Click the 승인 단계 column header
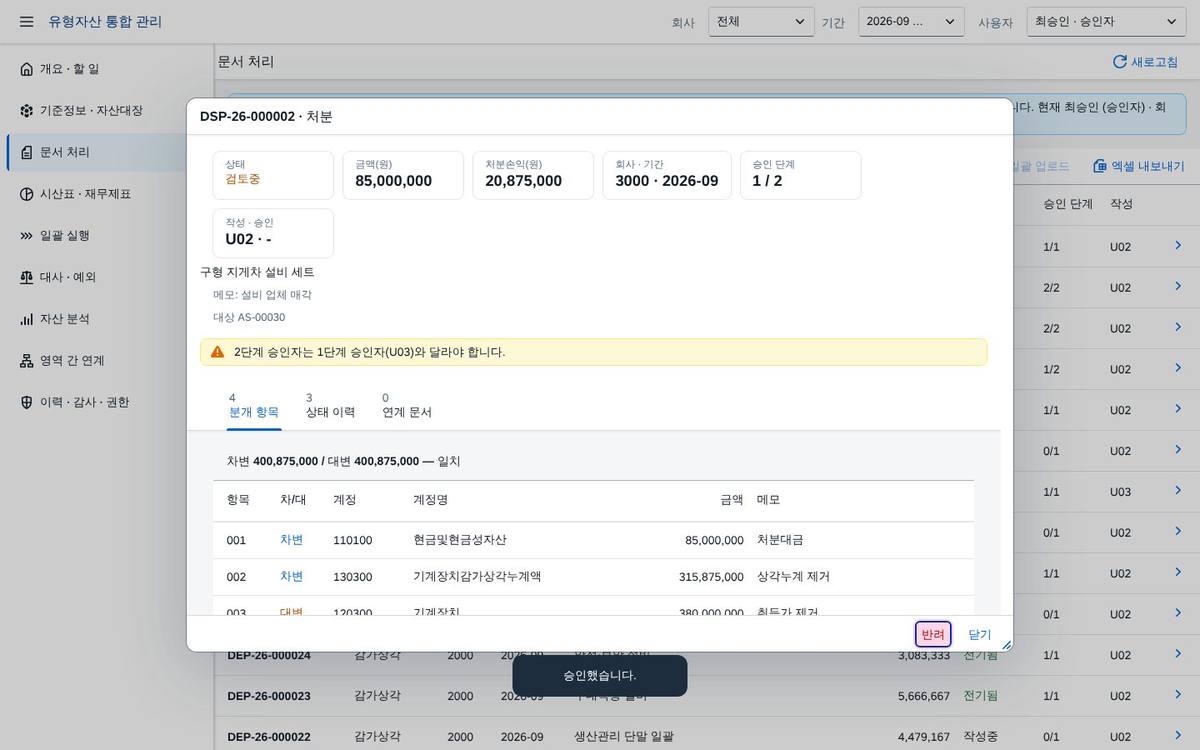 pos(1068,204)
